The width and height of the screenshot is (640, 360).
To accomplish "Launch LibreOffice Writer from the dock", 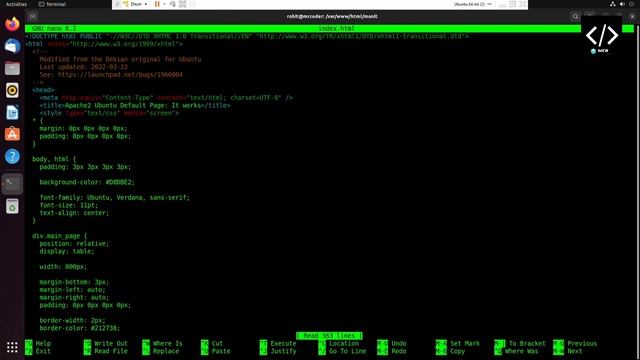I will tap(12, 112).
